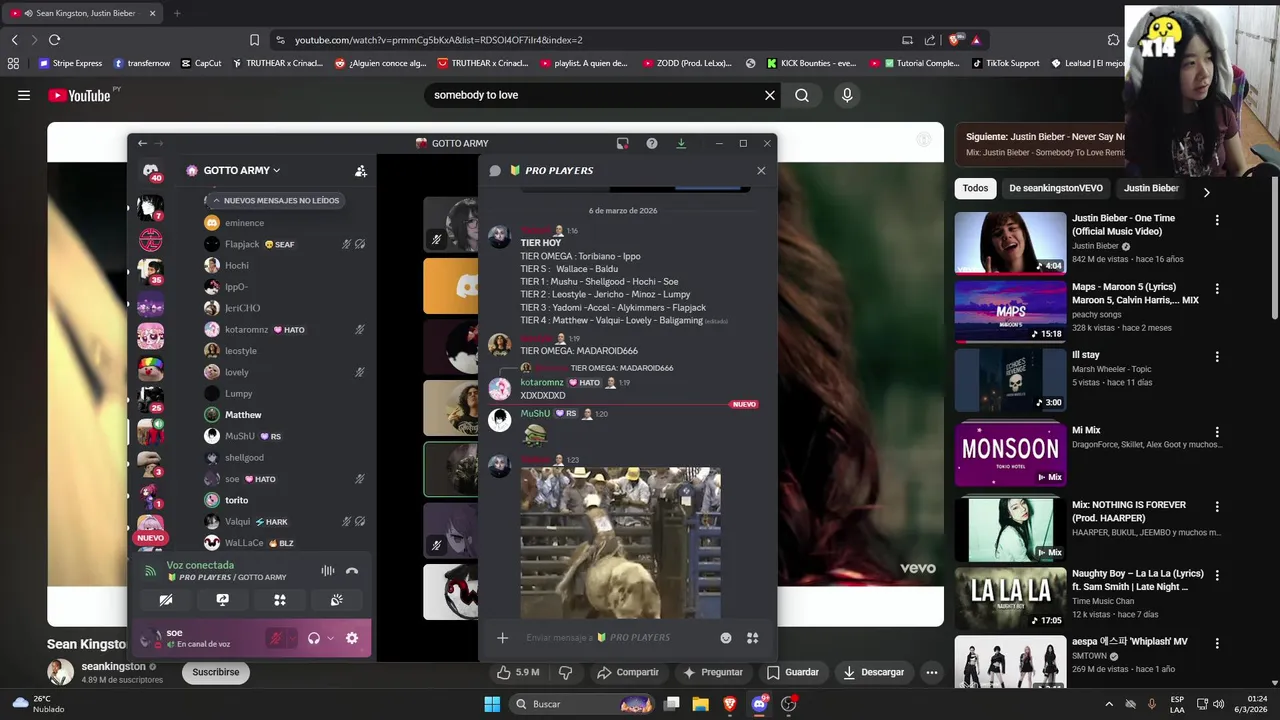
Task: Reload the browser page
Action: (54, 40)
